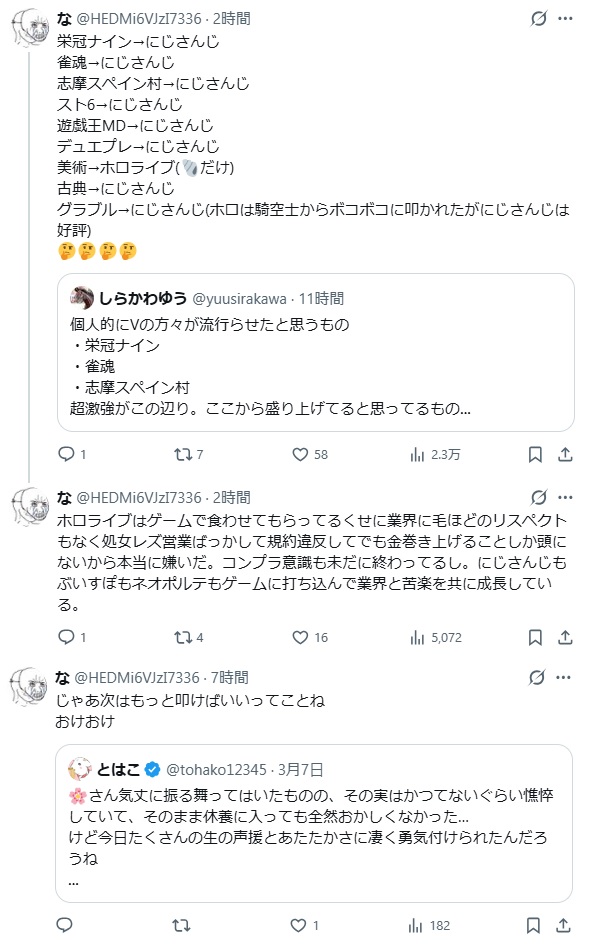This screenshot has width=616, height=951.
Task: View analytics of the 2.3万 views tweet
Action: pos(419,455)
